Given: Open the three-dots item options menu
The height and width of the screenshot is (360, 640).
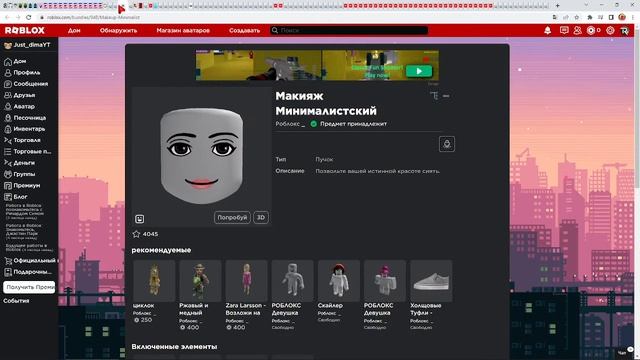Looking at the screenshot, I should click(446, 96).
